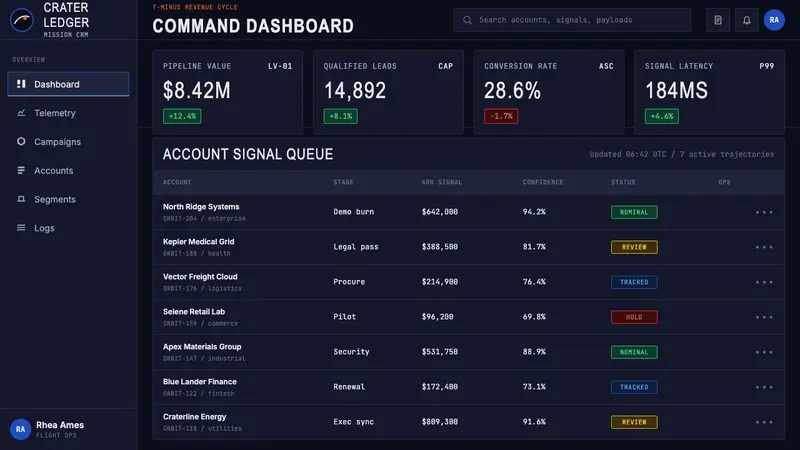
Task: Click the 94.2% confidence value
Action: [534, 212]
